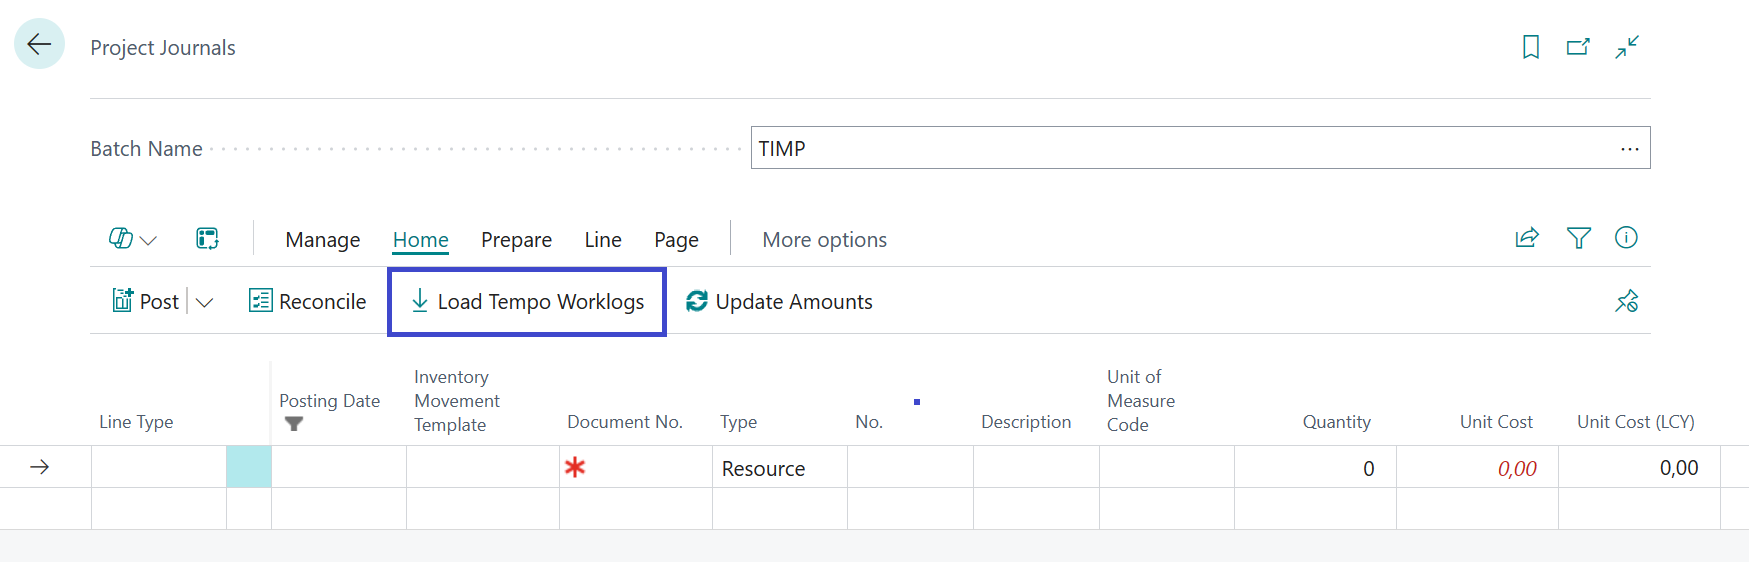Screen dimensions: 1749x562
Task: Open the analysis mode table icon
Action: pos(207,239)
